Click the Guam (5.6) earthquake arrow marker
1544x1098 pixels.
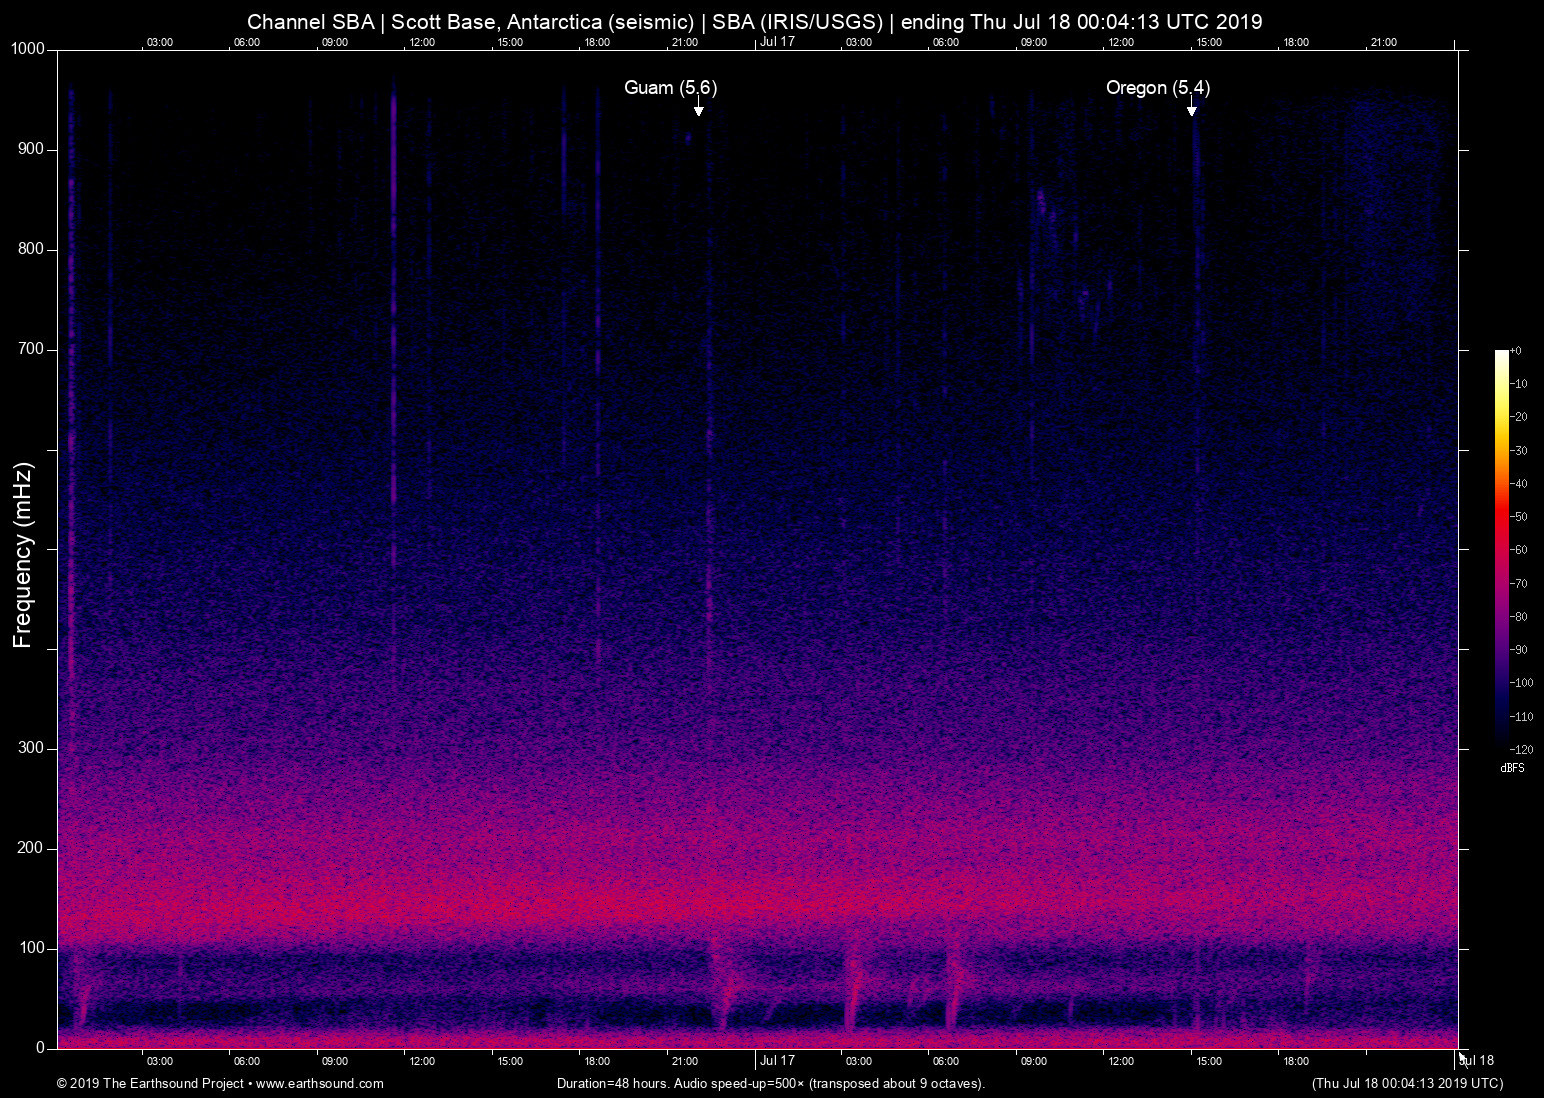click(698, 110)
